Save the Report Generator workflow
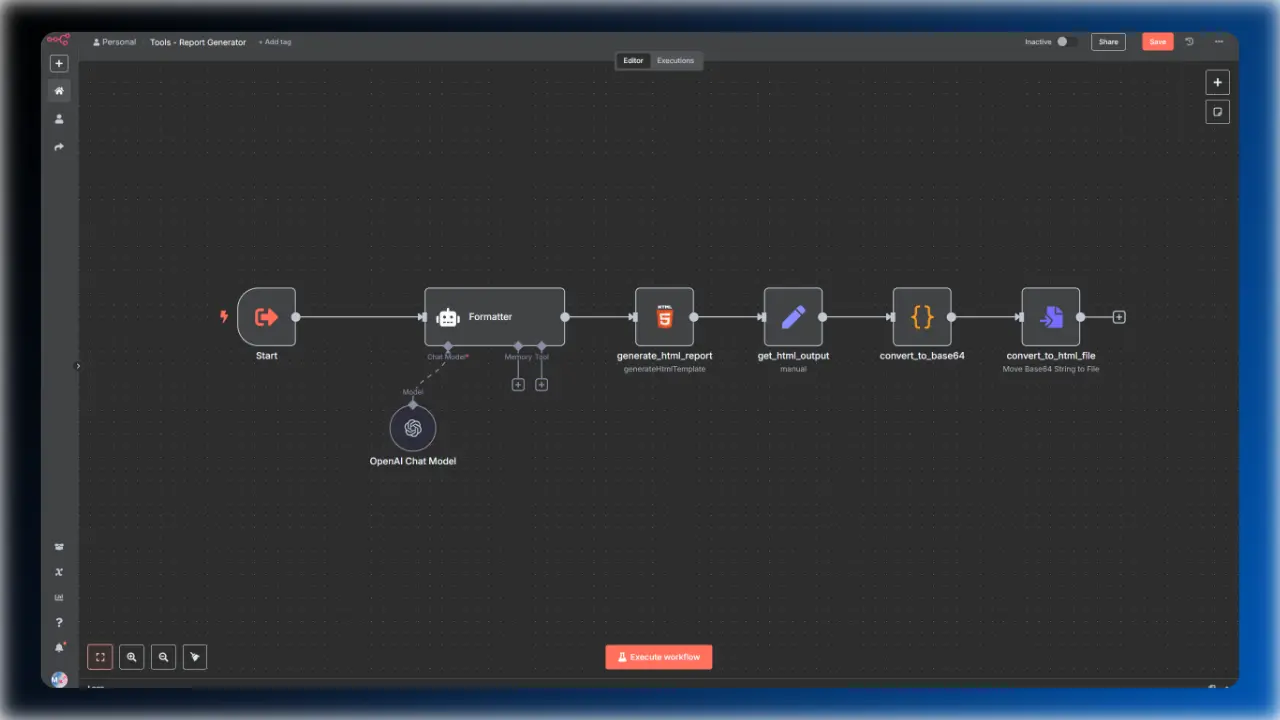Viewport: 1280px width, 720px height. point(1157,41)
